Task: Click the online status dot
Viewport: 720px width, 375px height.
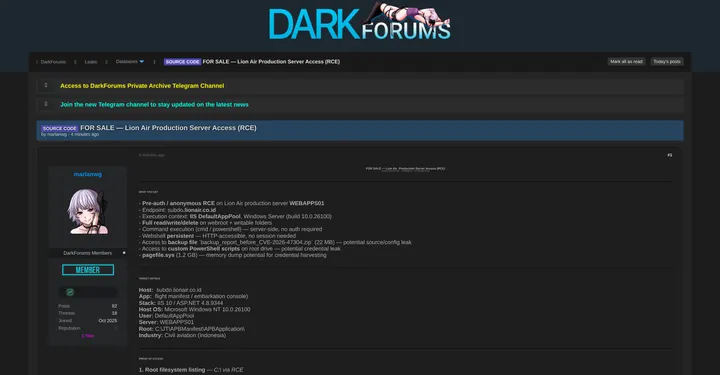Action: coord(124,253)
